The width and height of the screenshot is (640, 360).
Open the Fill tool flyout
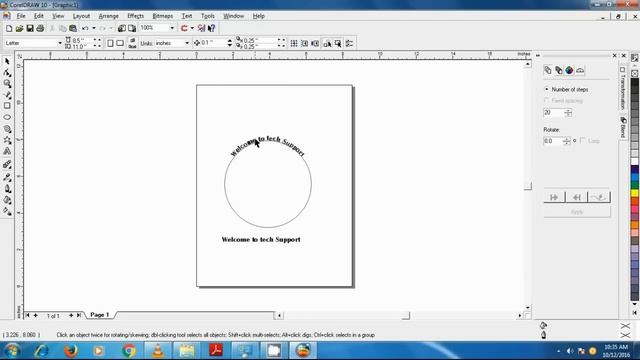tap(7, 200)
